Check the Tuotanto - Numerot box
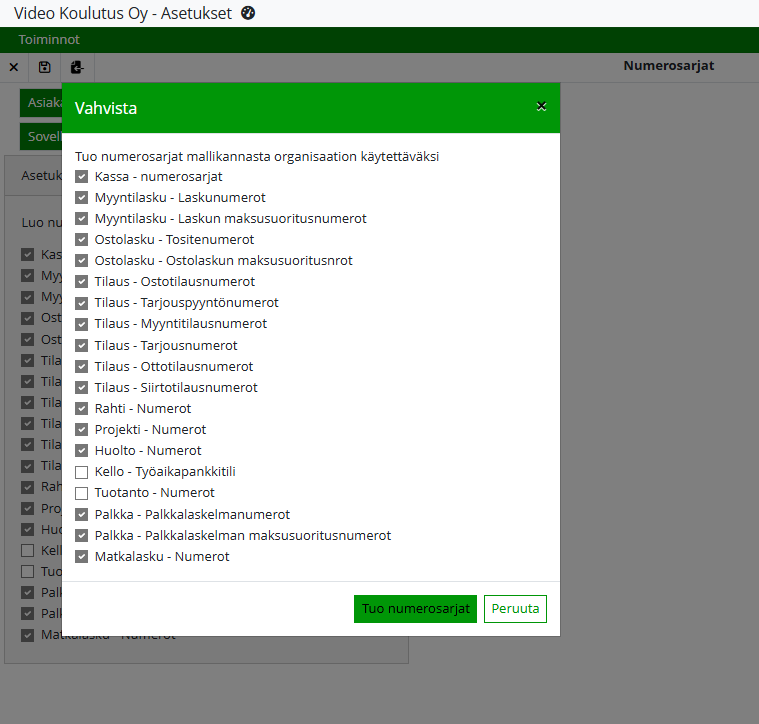Image resolution: width=759 pixels, height=724 pixels. coord(82,493)
